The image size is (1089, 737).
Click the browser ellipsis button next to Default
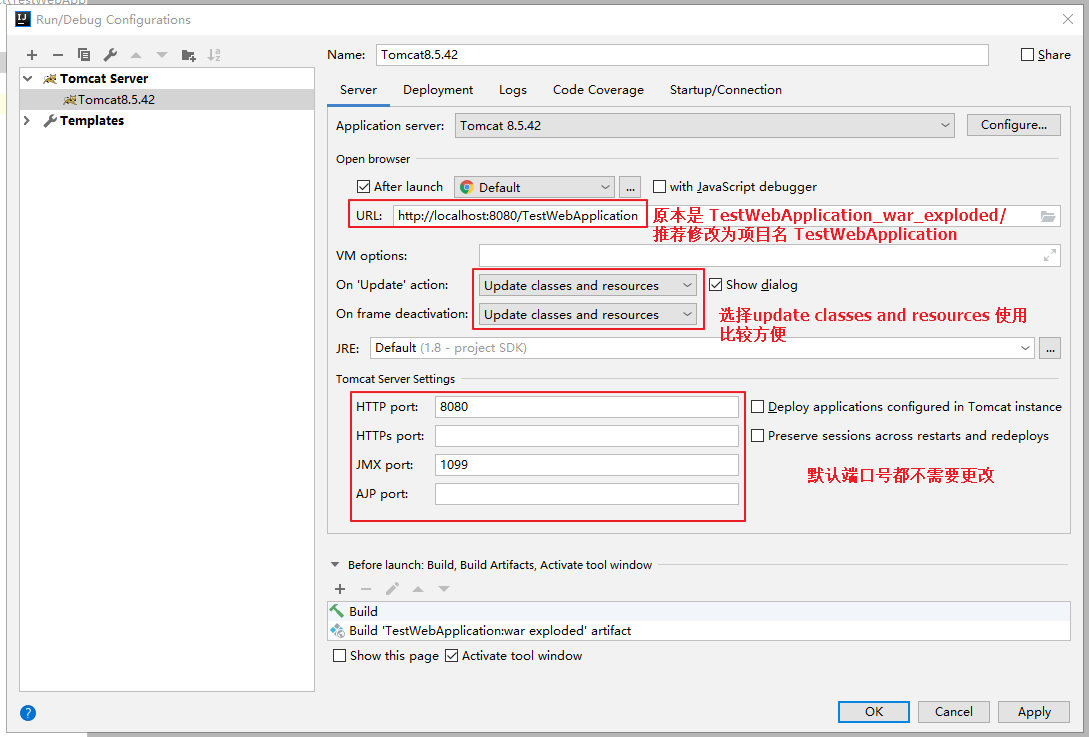click(630, 187)
